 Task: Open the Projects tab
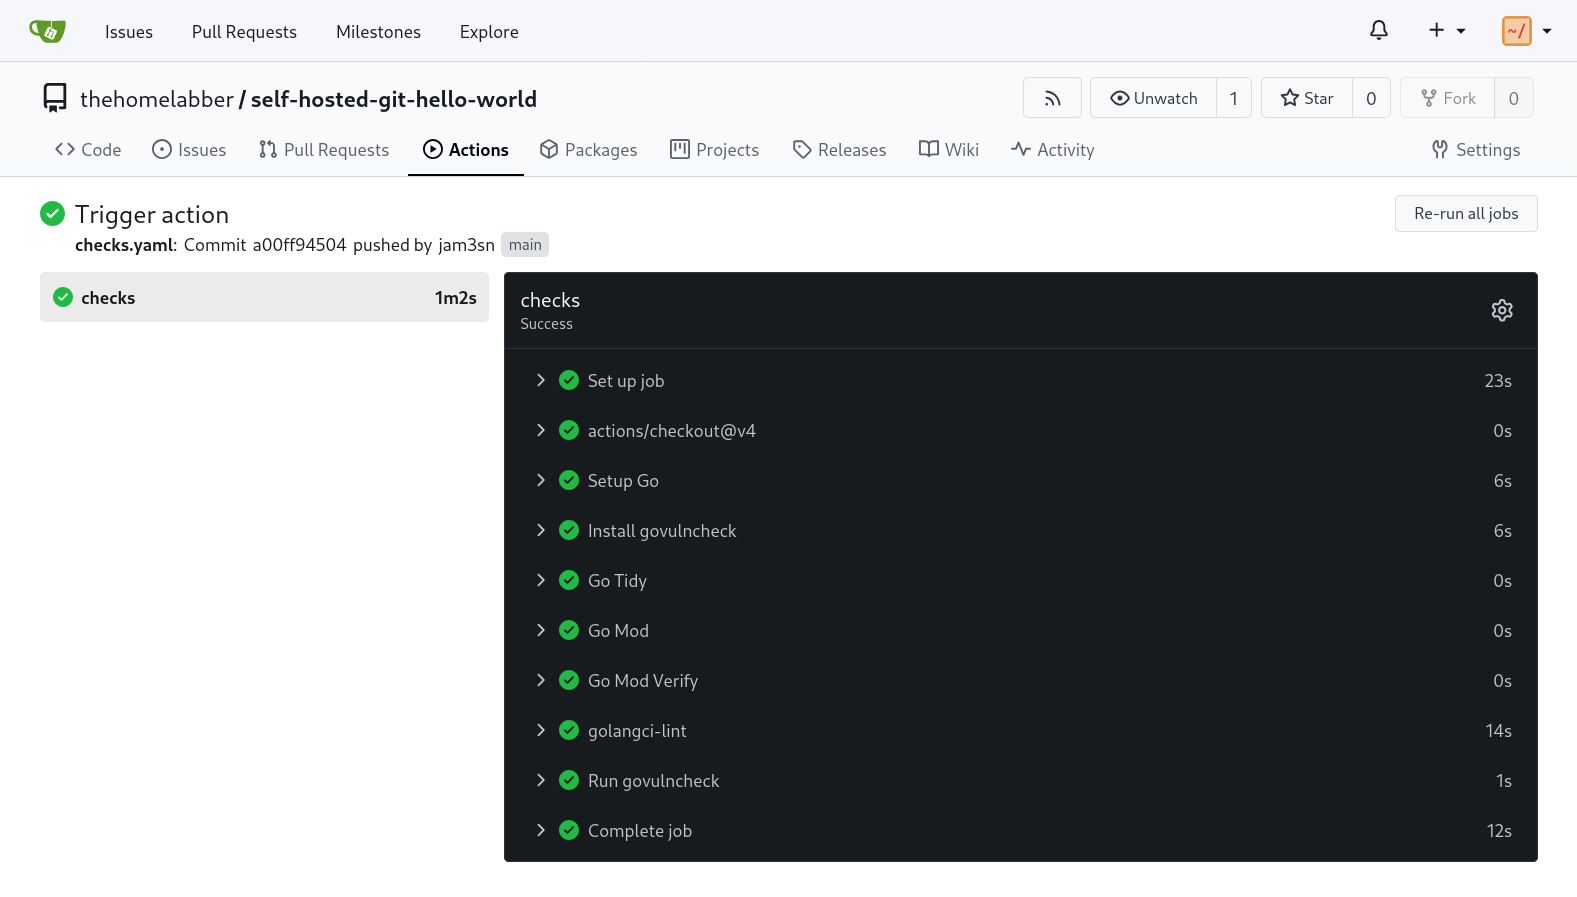pos(715,150)
